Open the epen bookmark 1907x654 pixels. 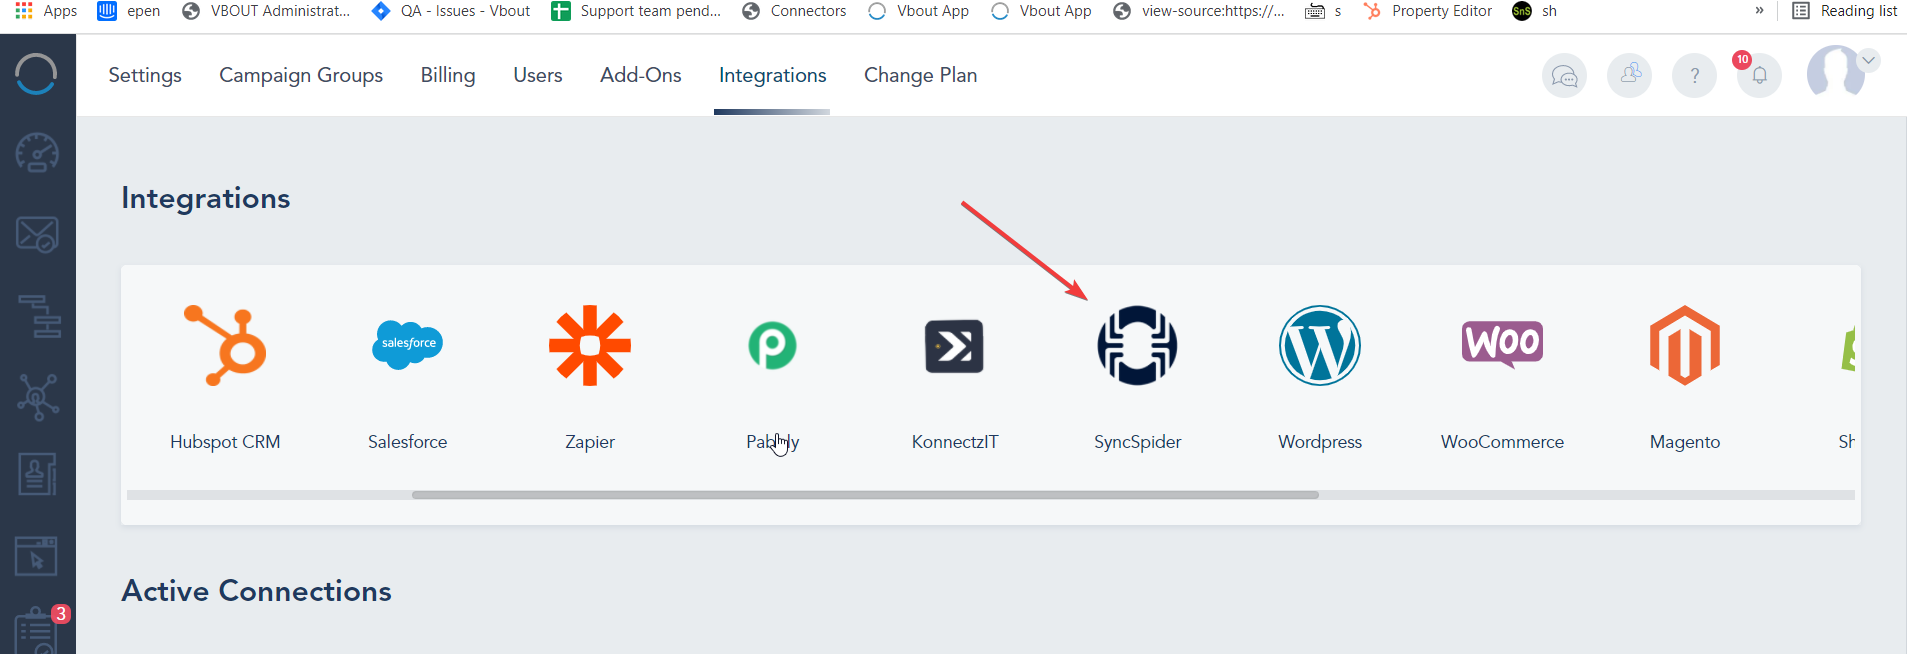point(129,11)
